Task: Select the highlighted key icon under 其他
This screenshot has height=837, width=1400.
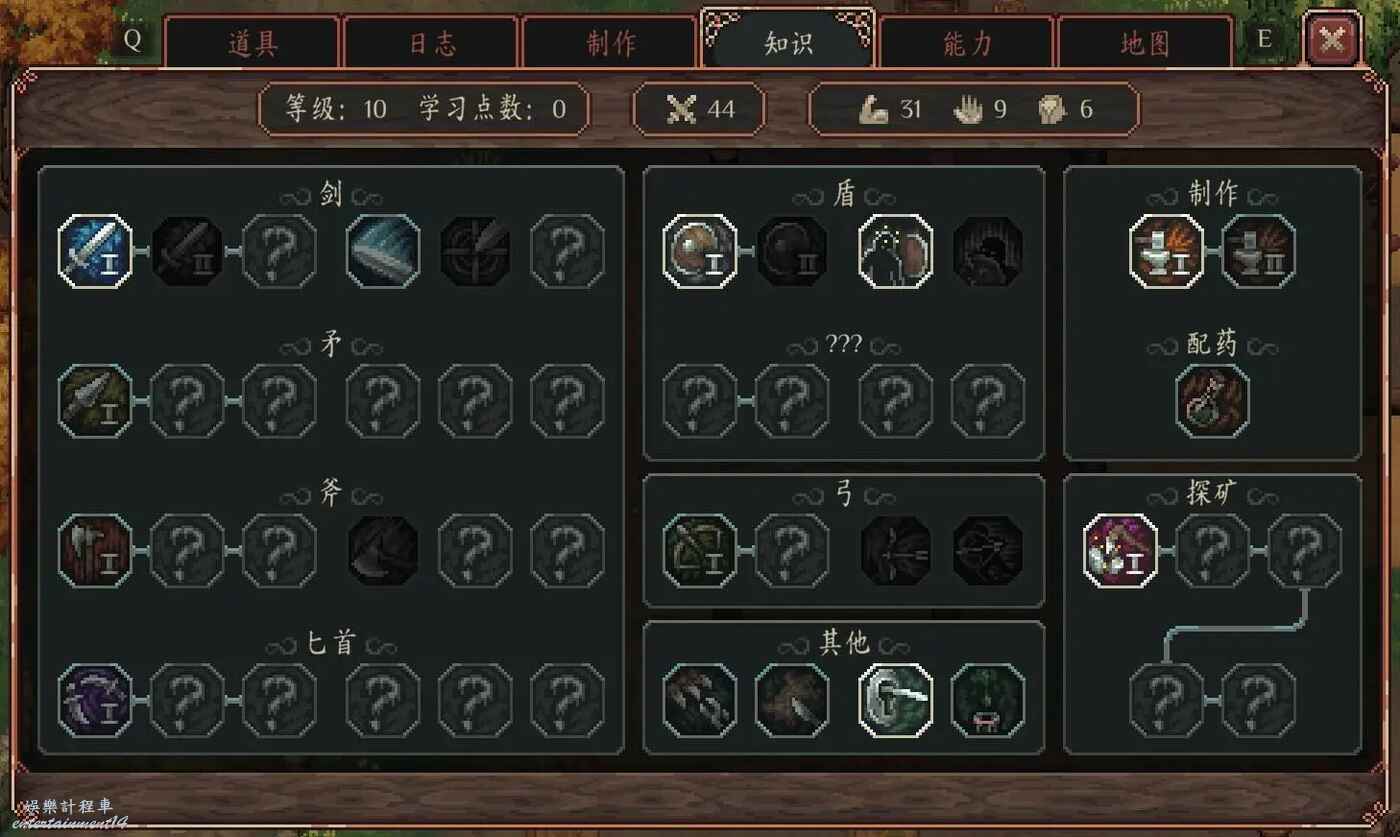Action: [x=896, y=700]
